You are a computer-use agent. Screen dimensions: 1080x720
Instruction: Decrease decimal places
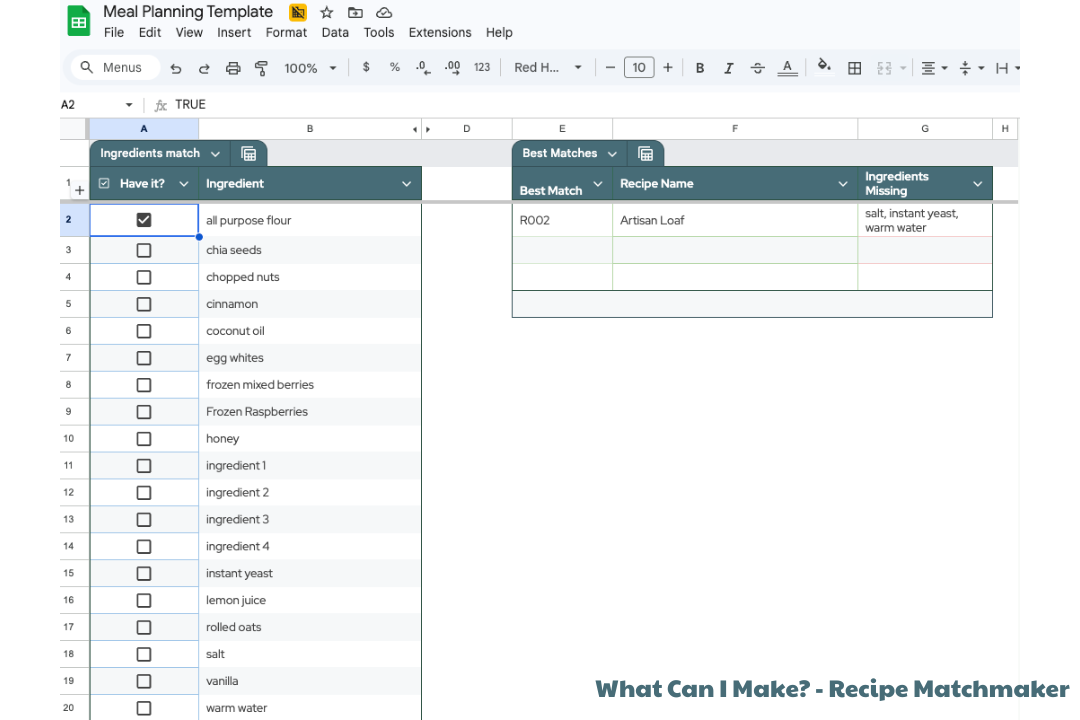point(423,68)
